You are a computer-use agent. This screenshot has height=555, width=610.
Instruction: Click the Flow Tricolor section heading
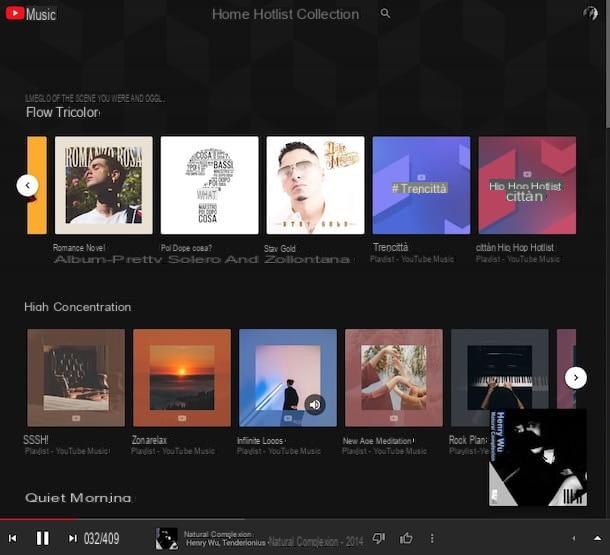coord(63,112)
